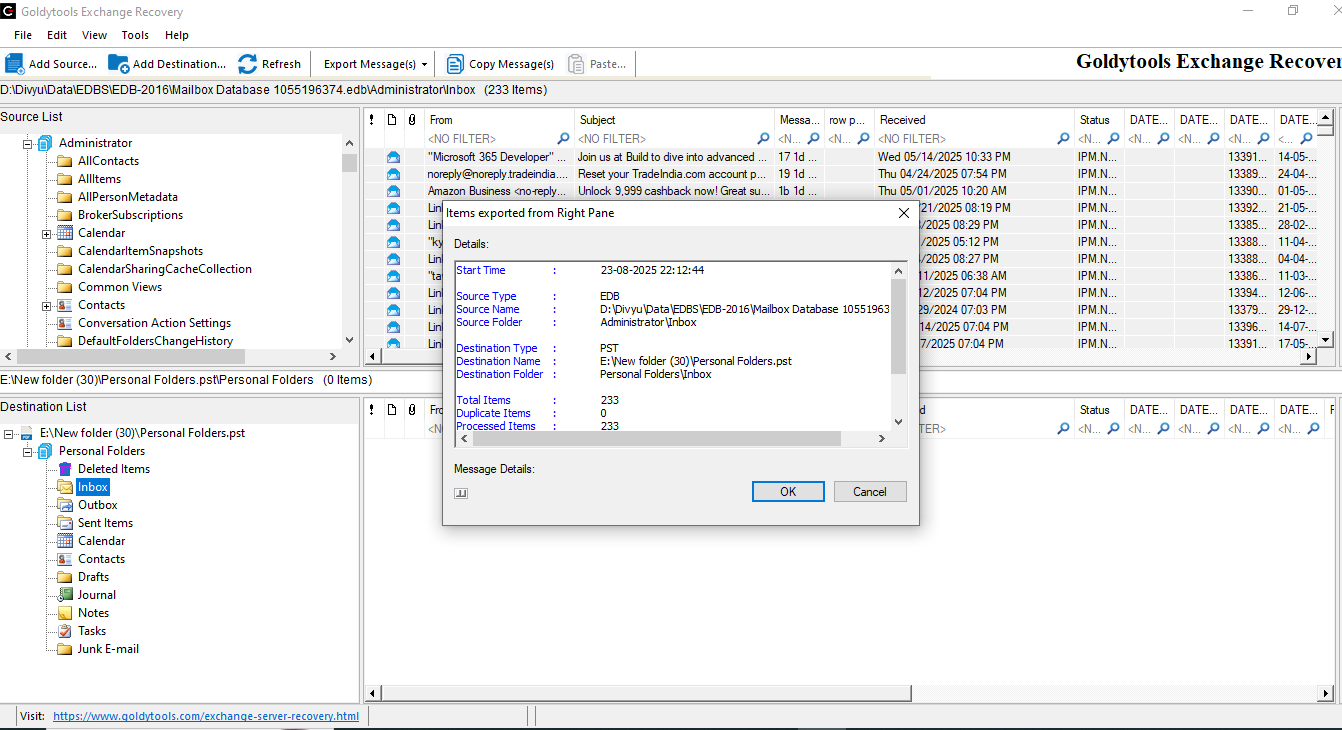Open the View menu

(94, 35)
